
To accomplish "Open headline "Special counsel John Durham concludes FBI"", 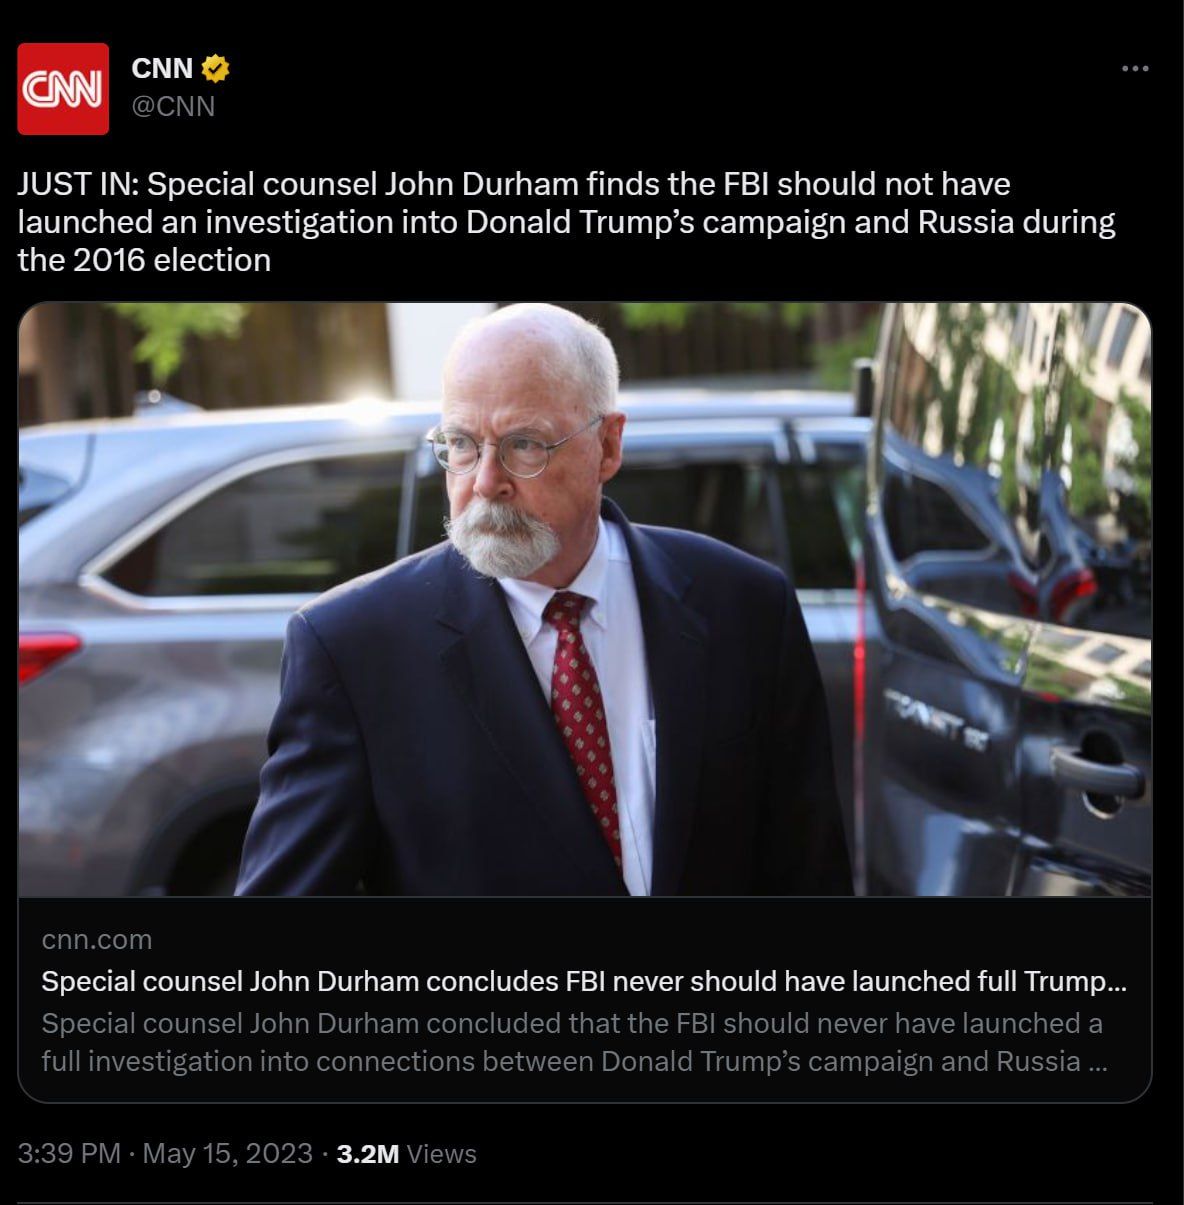I will (584, 982).
